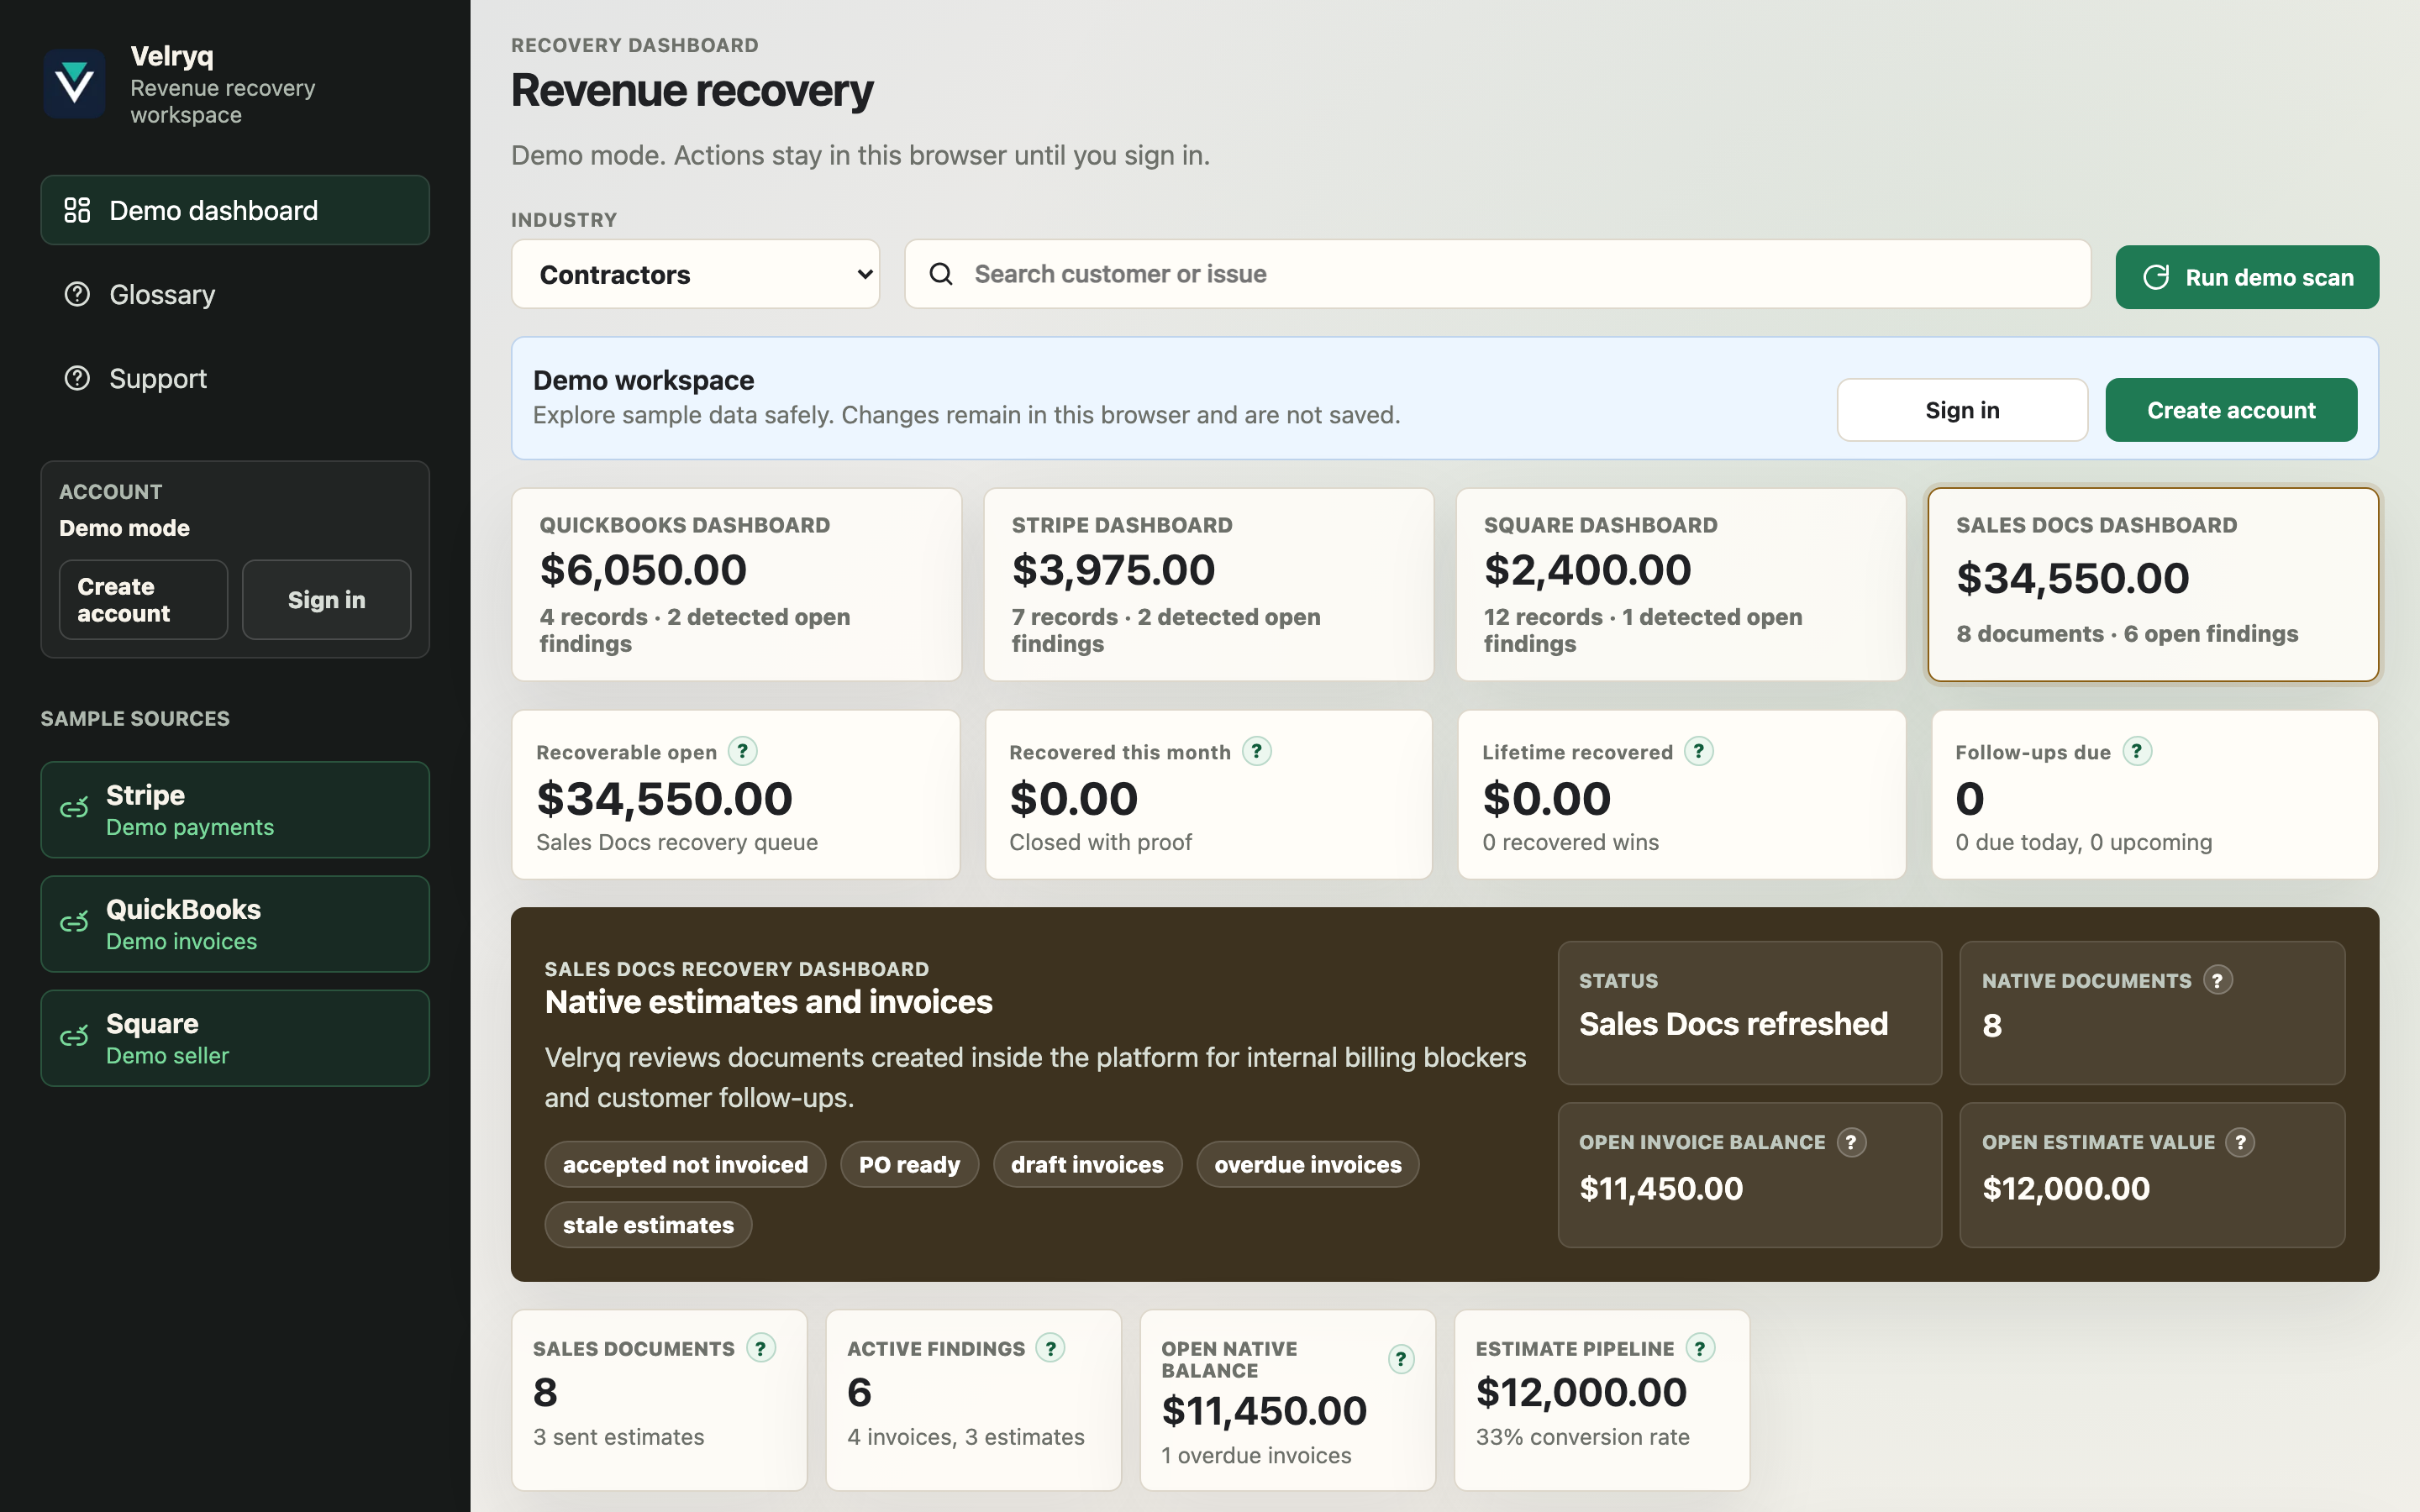Click the 3 sent estimates text
Viewport: 2420px width, 1512px height.
coord(618,1437)
